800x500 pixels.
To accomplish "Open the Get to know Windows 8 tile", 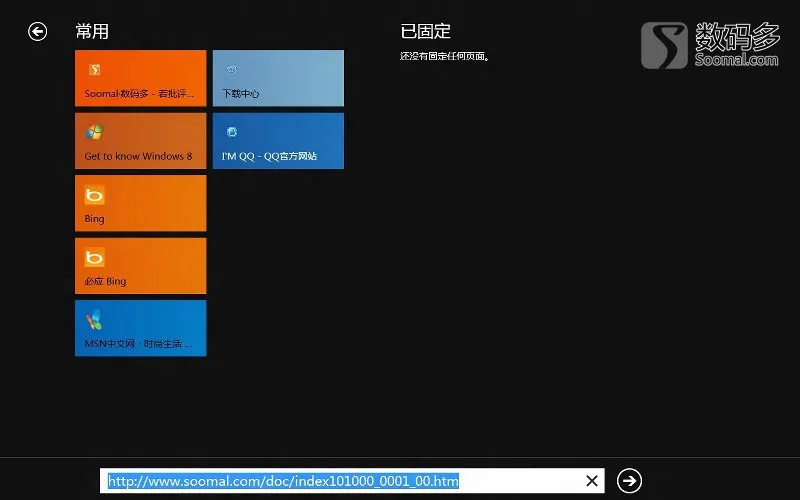I will [x=141, y=141].
